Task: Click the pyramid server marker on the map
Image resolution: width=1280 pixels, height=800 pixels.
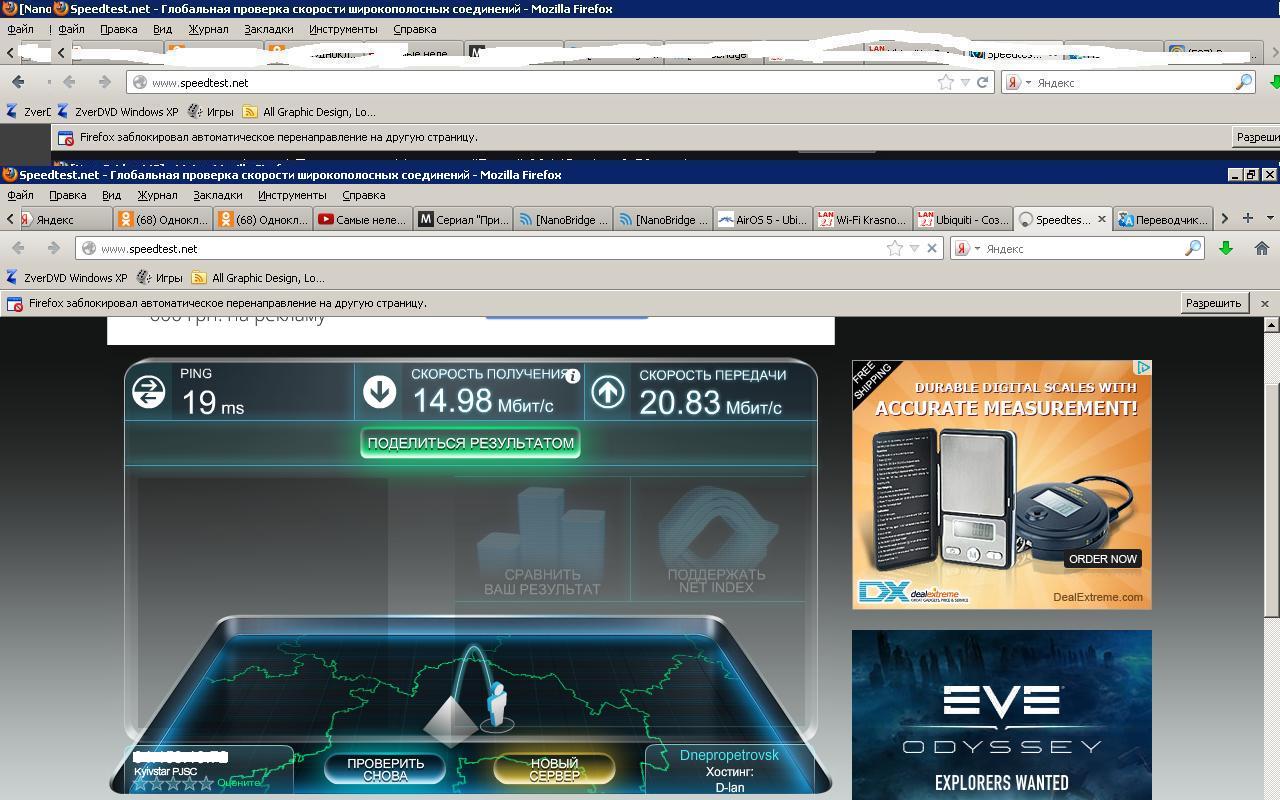Action: (450, 723)
